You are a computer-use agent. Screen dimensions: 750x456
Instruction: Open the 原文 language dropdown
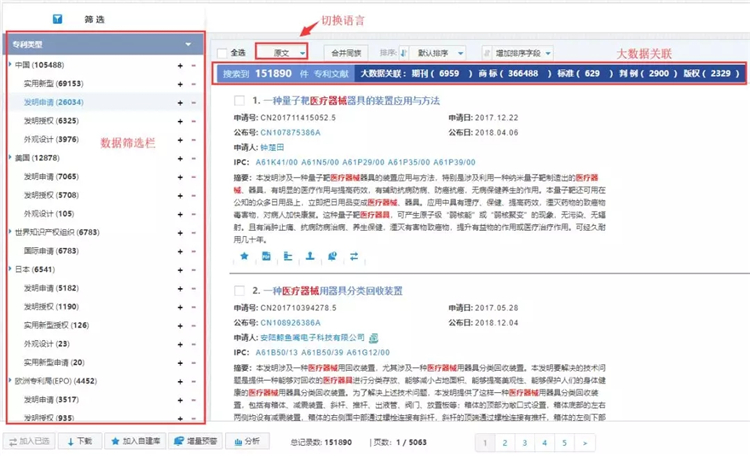coord(281,51)
